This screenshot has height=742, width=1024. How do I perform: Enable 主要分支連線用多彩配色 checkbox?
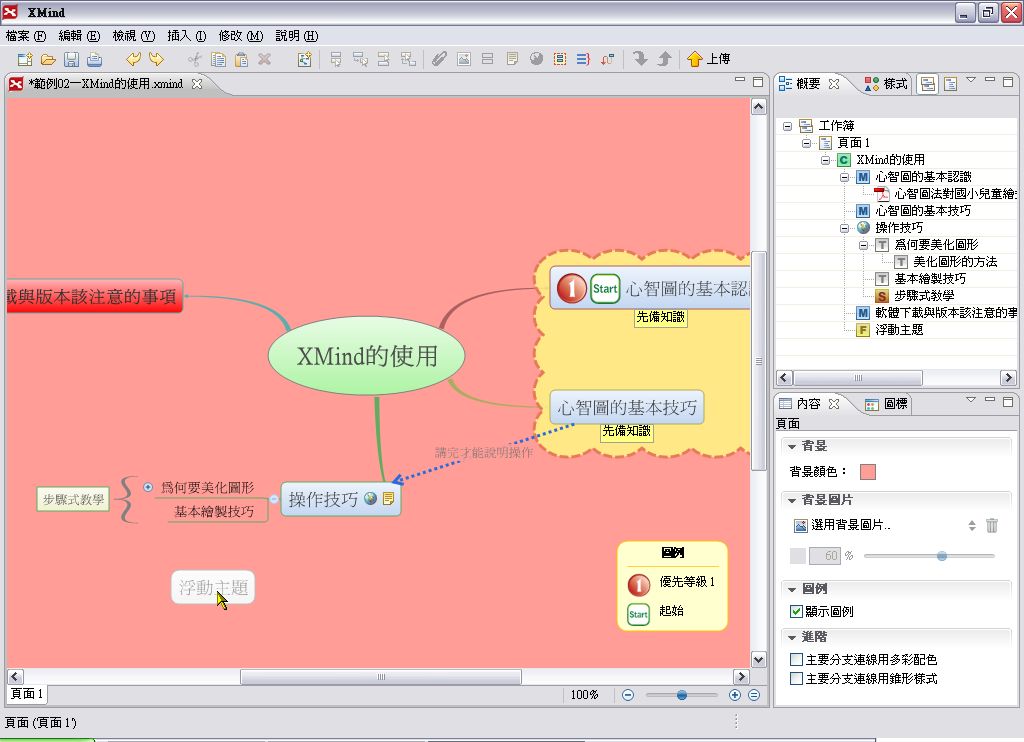(796, 660)
